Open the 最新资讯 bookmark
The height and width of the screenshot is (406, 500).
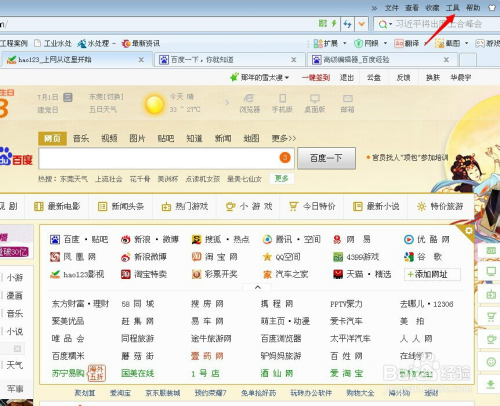tap(141, 43)
